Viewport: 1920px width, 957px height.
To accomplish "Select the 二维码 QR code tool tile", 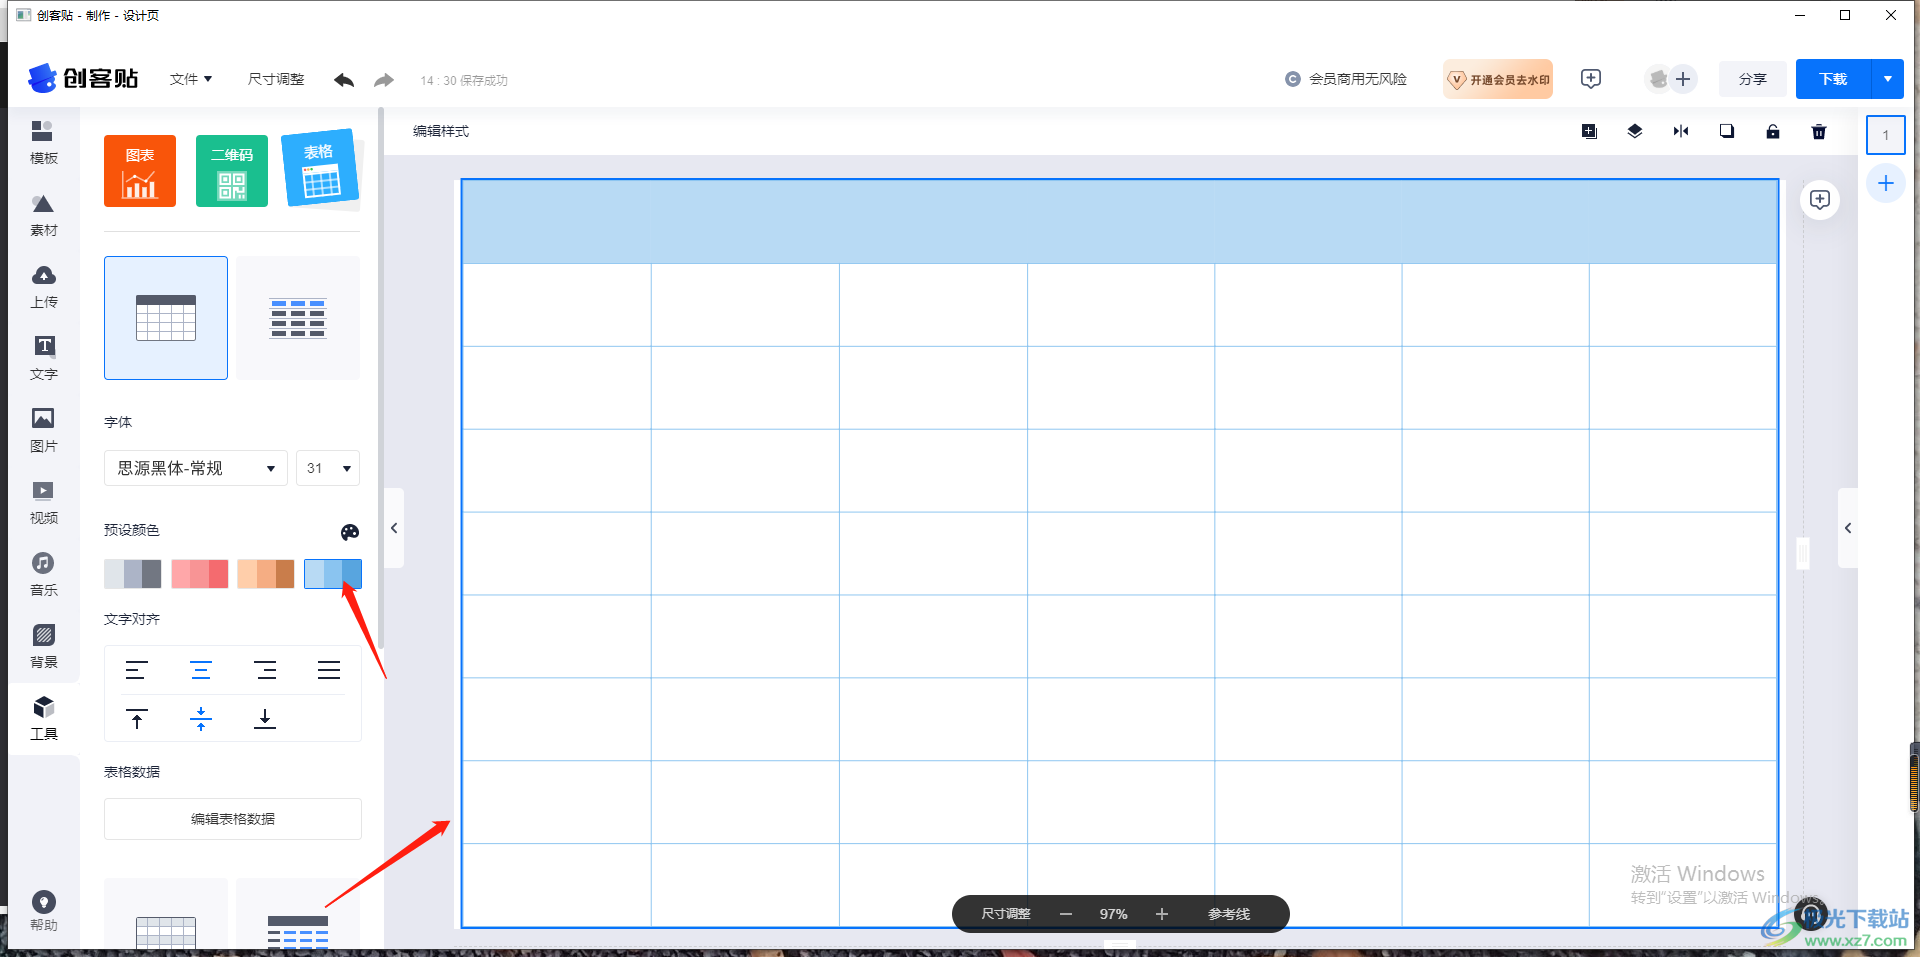I will point(232,171).
